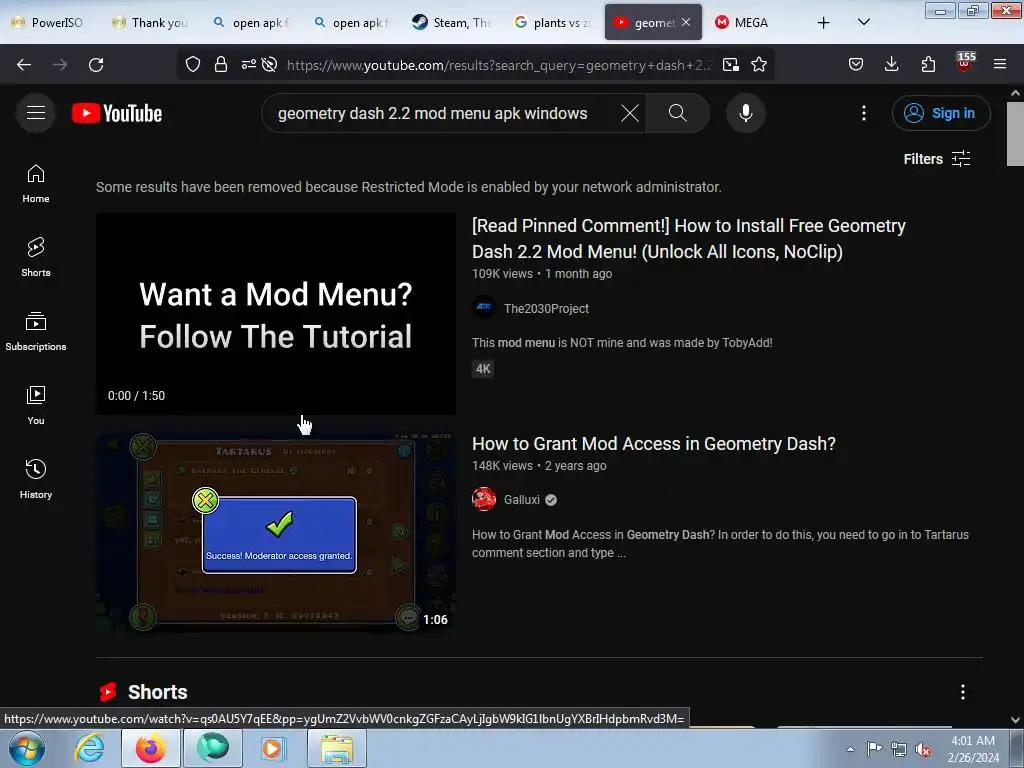This screenshot has width=1024, height=768.
Task: Switch to the PowerISO tab
Action: tap(47, 23)
